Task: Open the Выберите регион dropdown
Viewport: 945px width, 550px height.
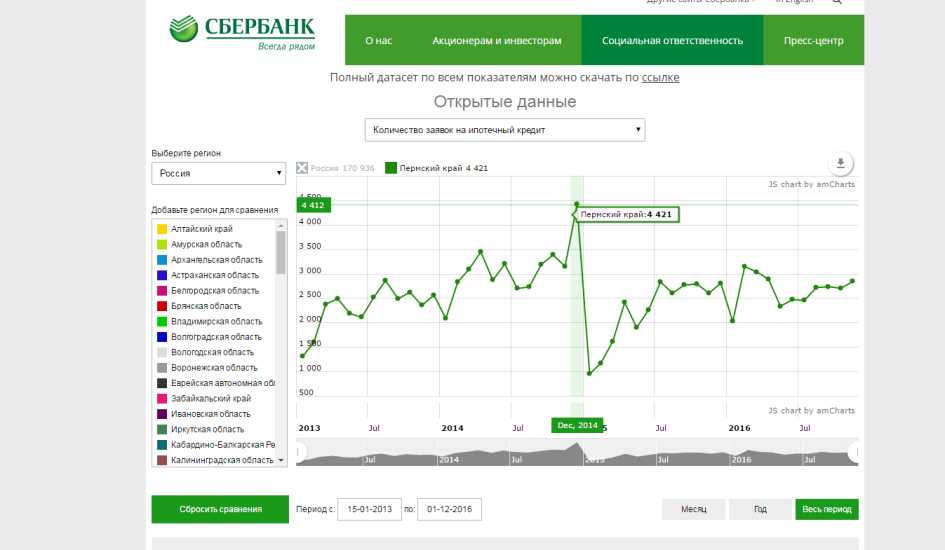Action: [218, 173]
